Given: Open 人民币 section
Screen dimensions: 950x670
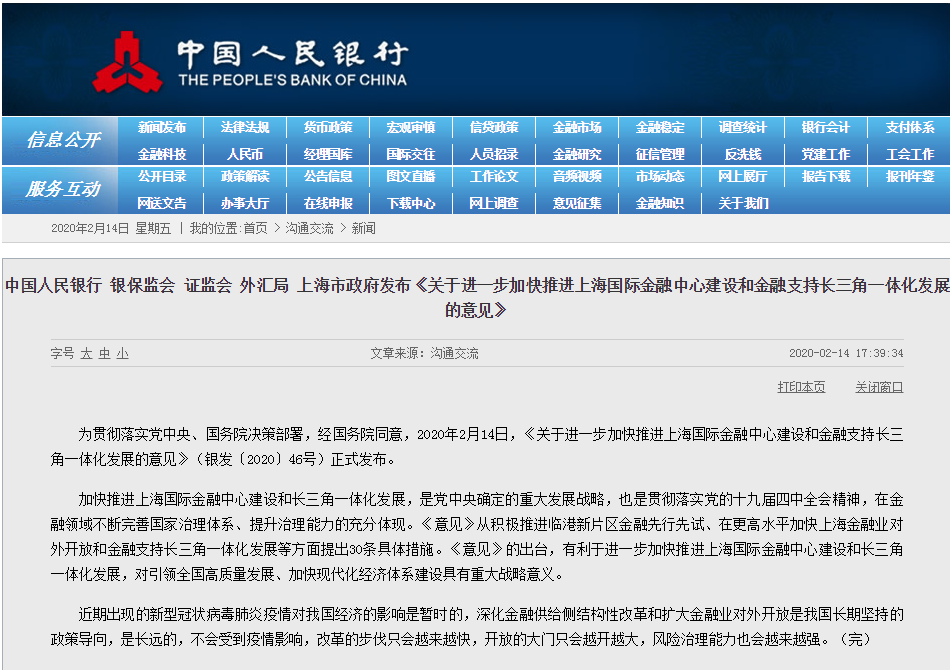Looking at the screenshot, I should pos(245,154).
